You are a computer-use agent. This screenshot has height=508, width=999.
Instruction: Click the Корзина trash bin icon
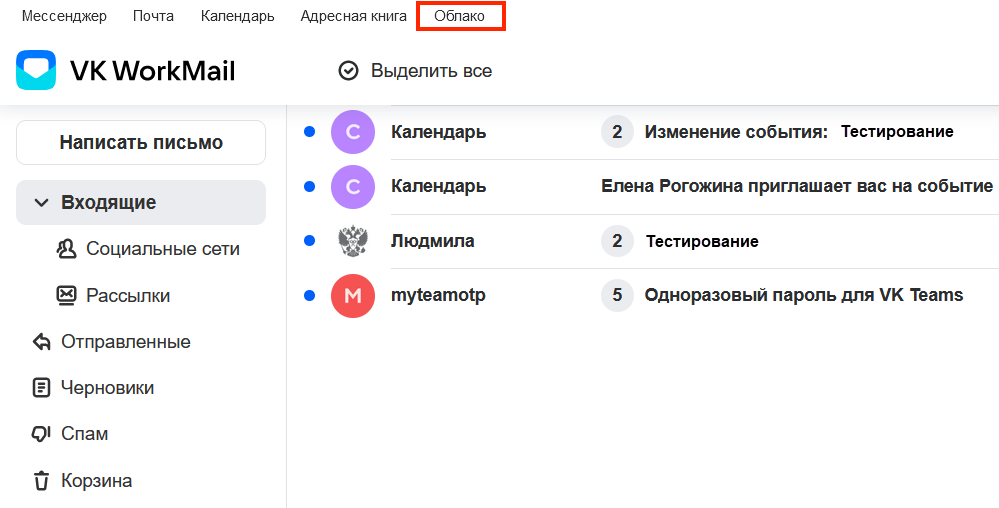[x=41, y=481]
